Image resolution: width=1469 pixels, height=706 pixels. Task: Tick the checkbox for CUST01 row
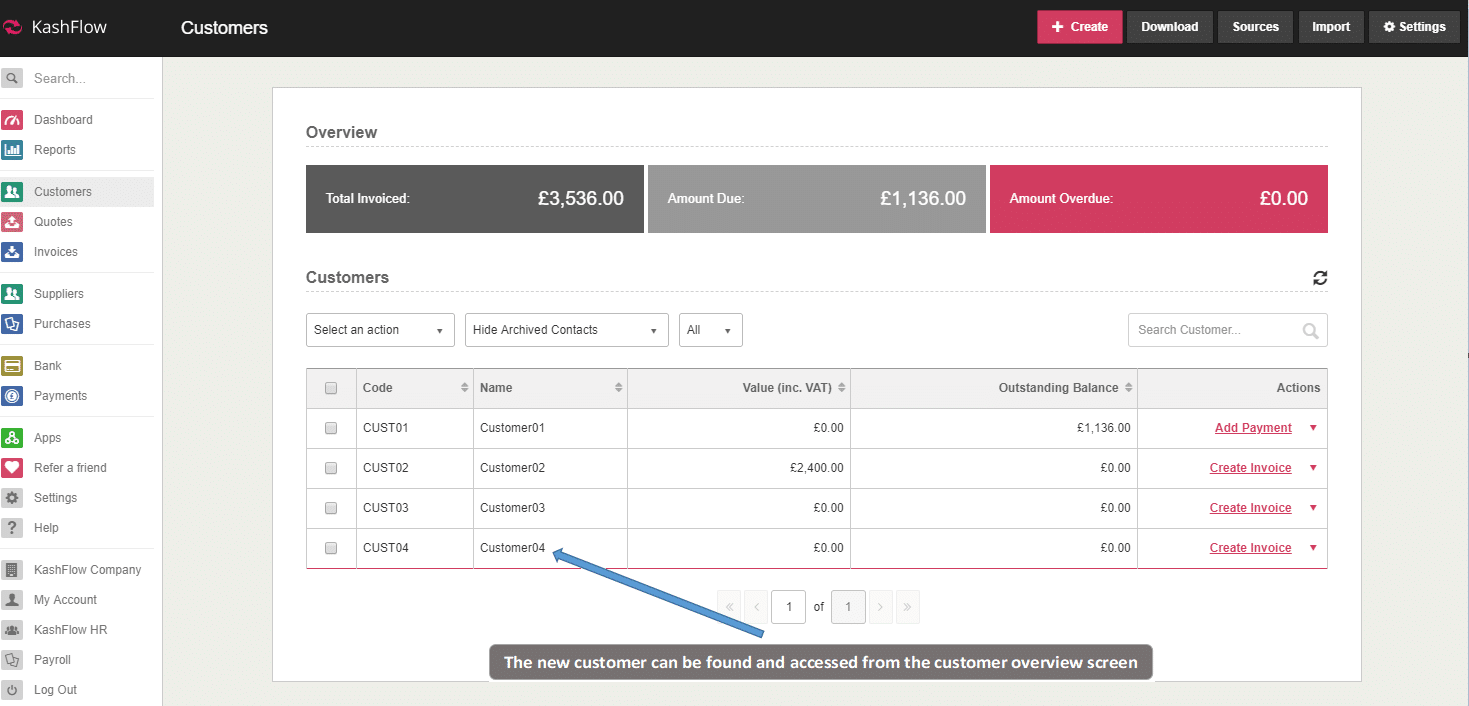[x=331, y=428]
